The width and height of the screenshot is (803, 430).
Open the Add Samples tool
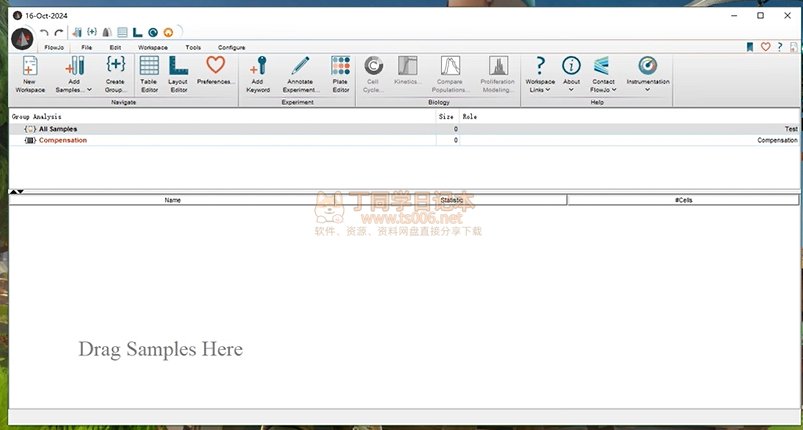74,75
